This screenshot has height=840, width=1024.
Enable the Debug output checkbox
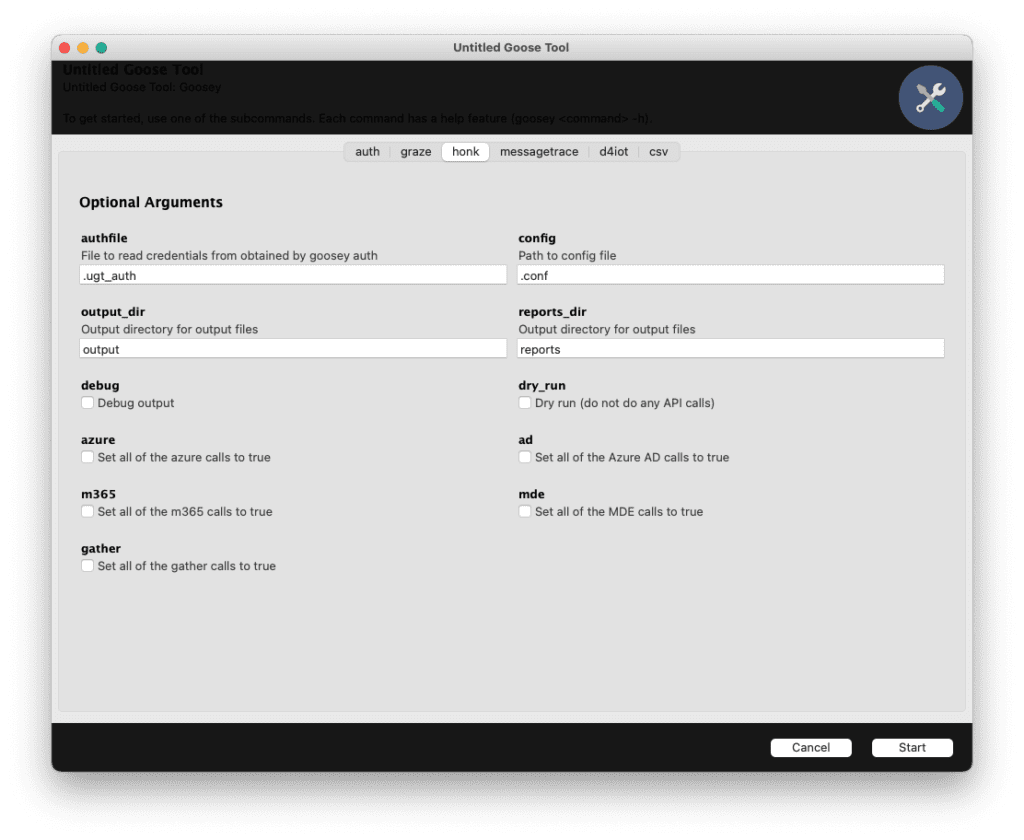point(88,402)
